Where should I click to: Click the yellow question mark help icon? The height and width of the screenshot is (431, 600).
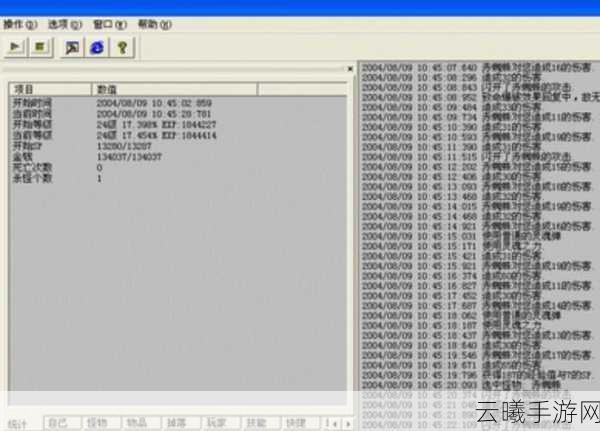(x=122, y=48)
